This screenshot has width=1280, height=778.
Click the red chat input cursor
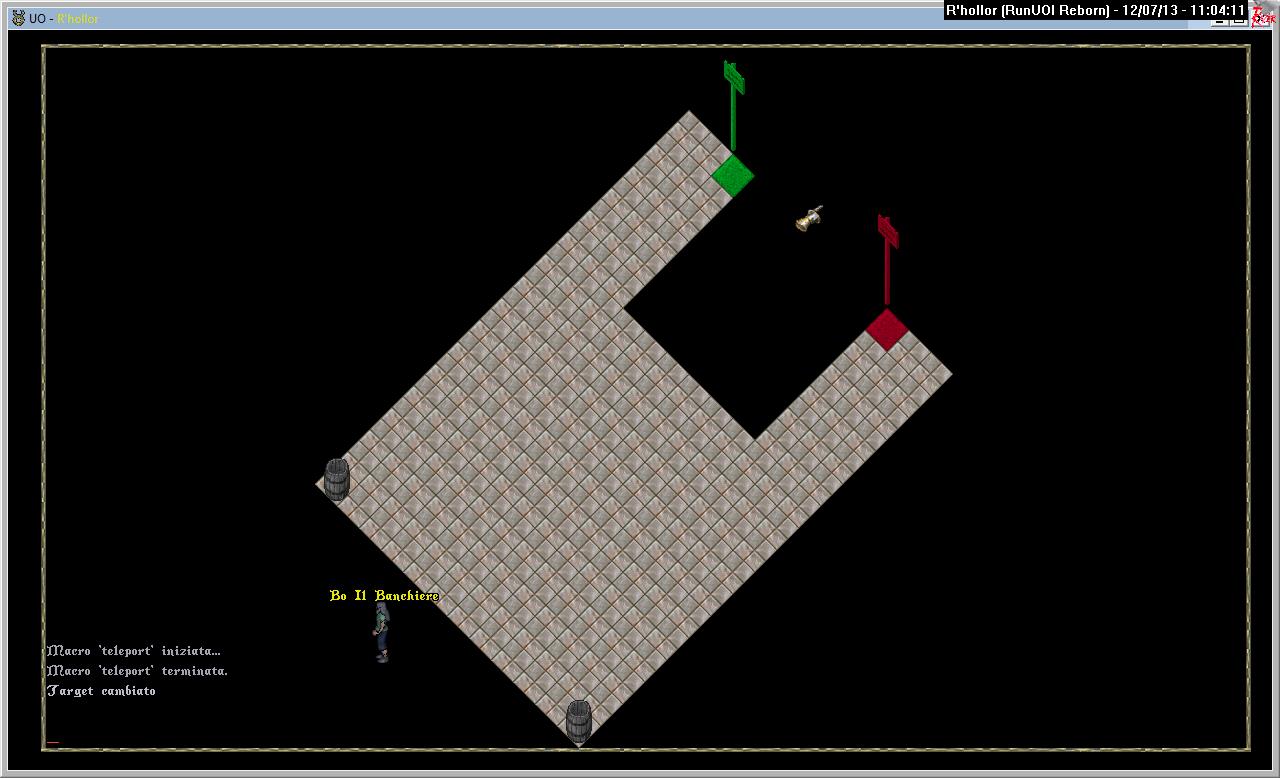coord(53,743)
